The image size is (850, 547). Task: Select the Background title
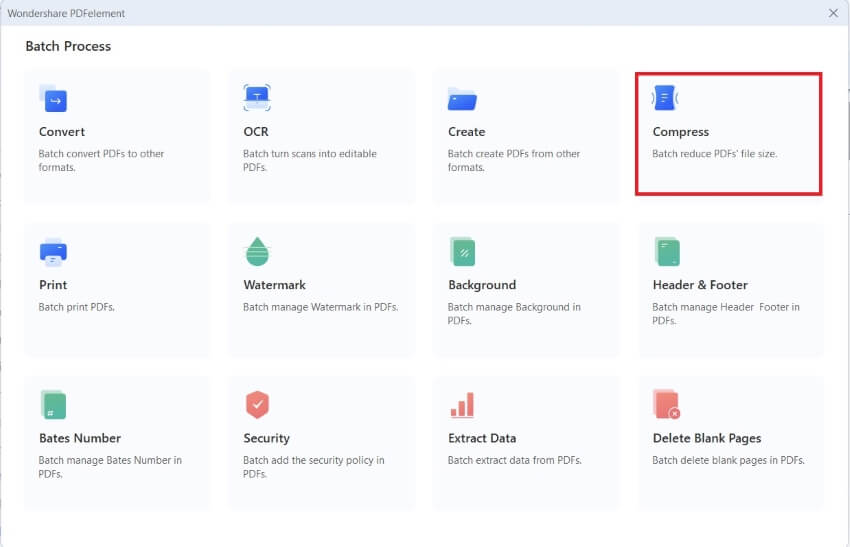point(482,285)
